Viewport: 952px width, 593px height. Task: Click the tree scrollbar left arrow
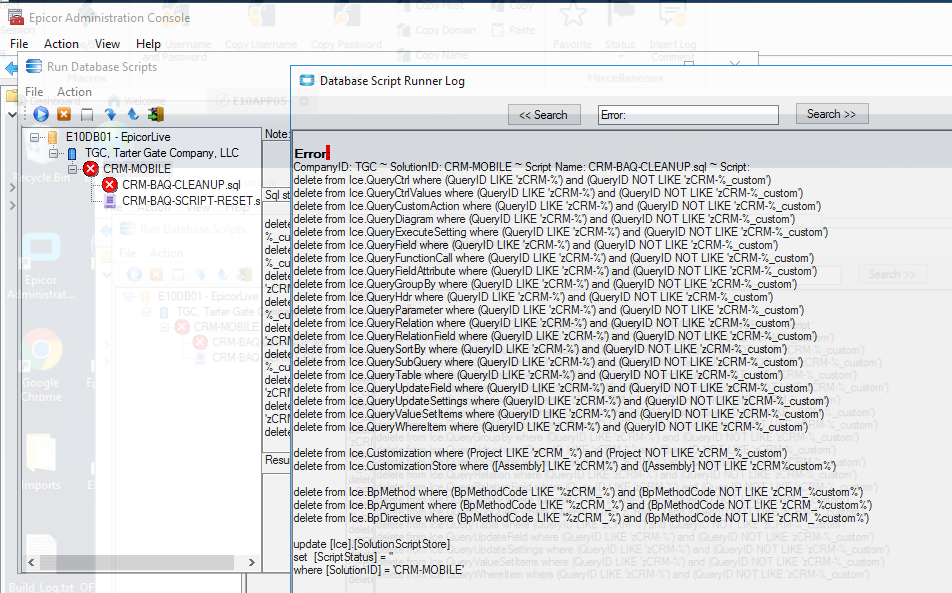point(32,563)
